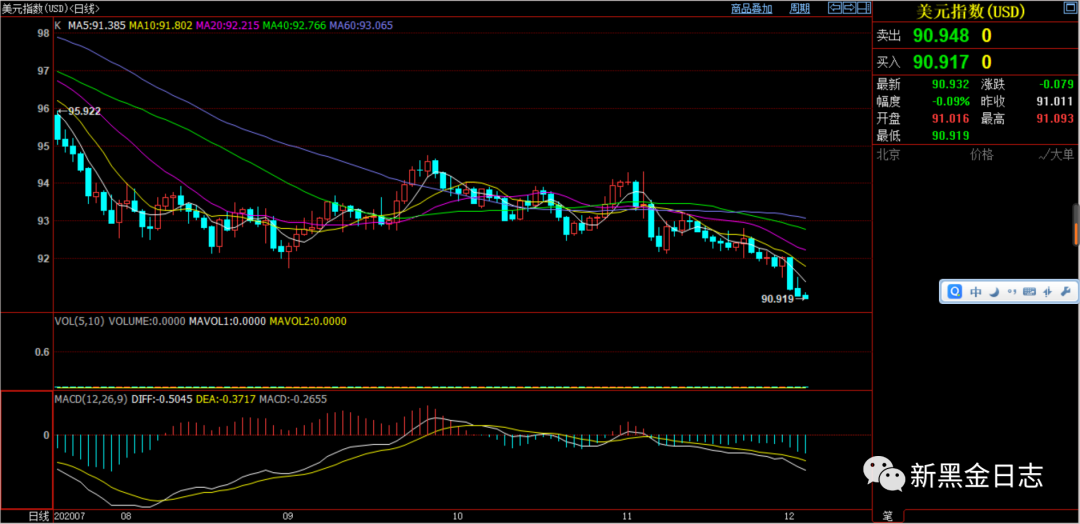The image size is (1080, 524).
Task: Click the 09 month axis label
Action: 288,516
